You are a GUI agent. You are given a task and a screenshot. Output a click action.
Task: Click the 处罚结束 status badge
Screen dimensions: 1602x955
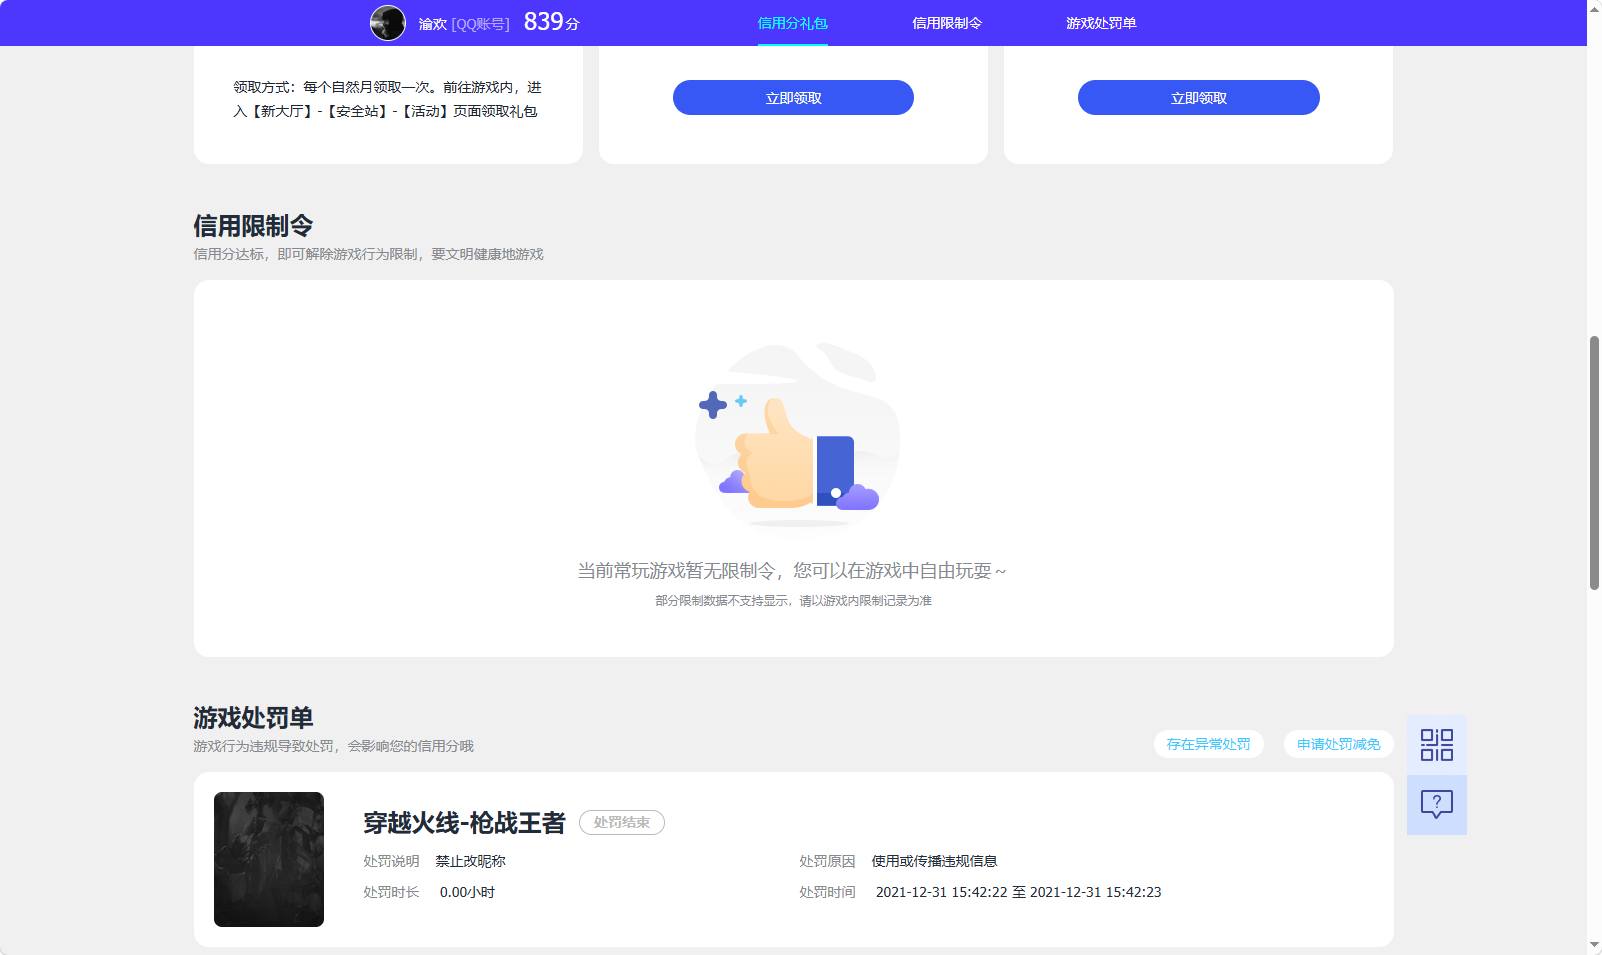[622, 822]
